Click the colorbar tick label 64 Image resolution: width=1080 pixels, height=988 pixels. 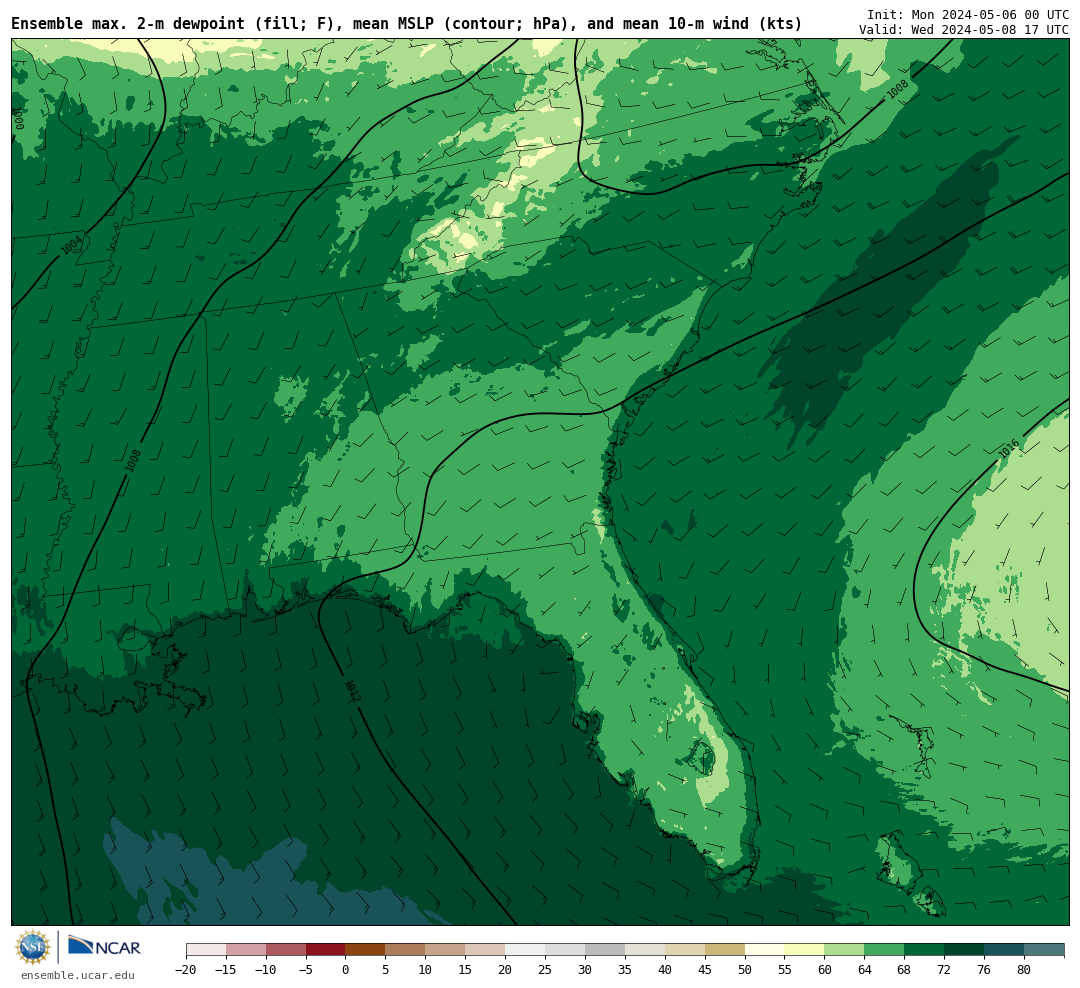(x=864, y=970)
